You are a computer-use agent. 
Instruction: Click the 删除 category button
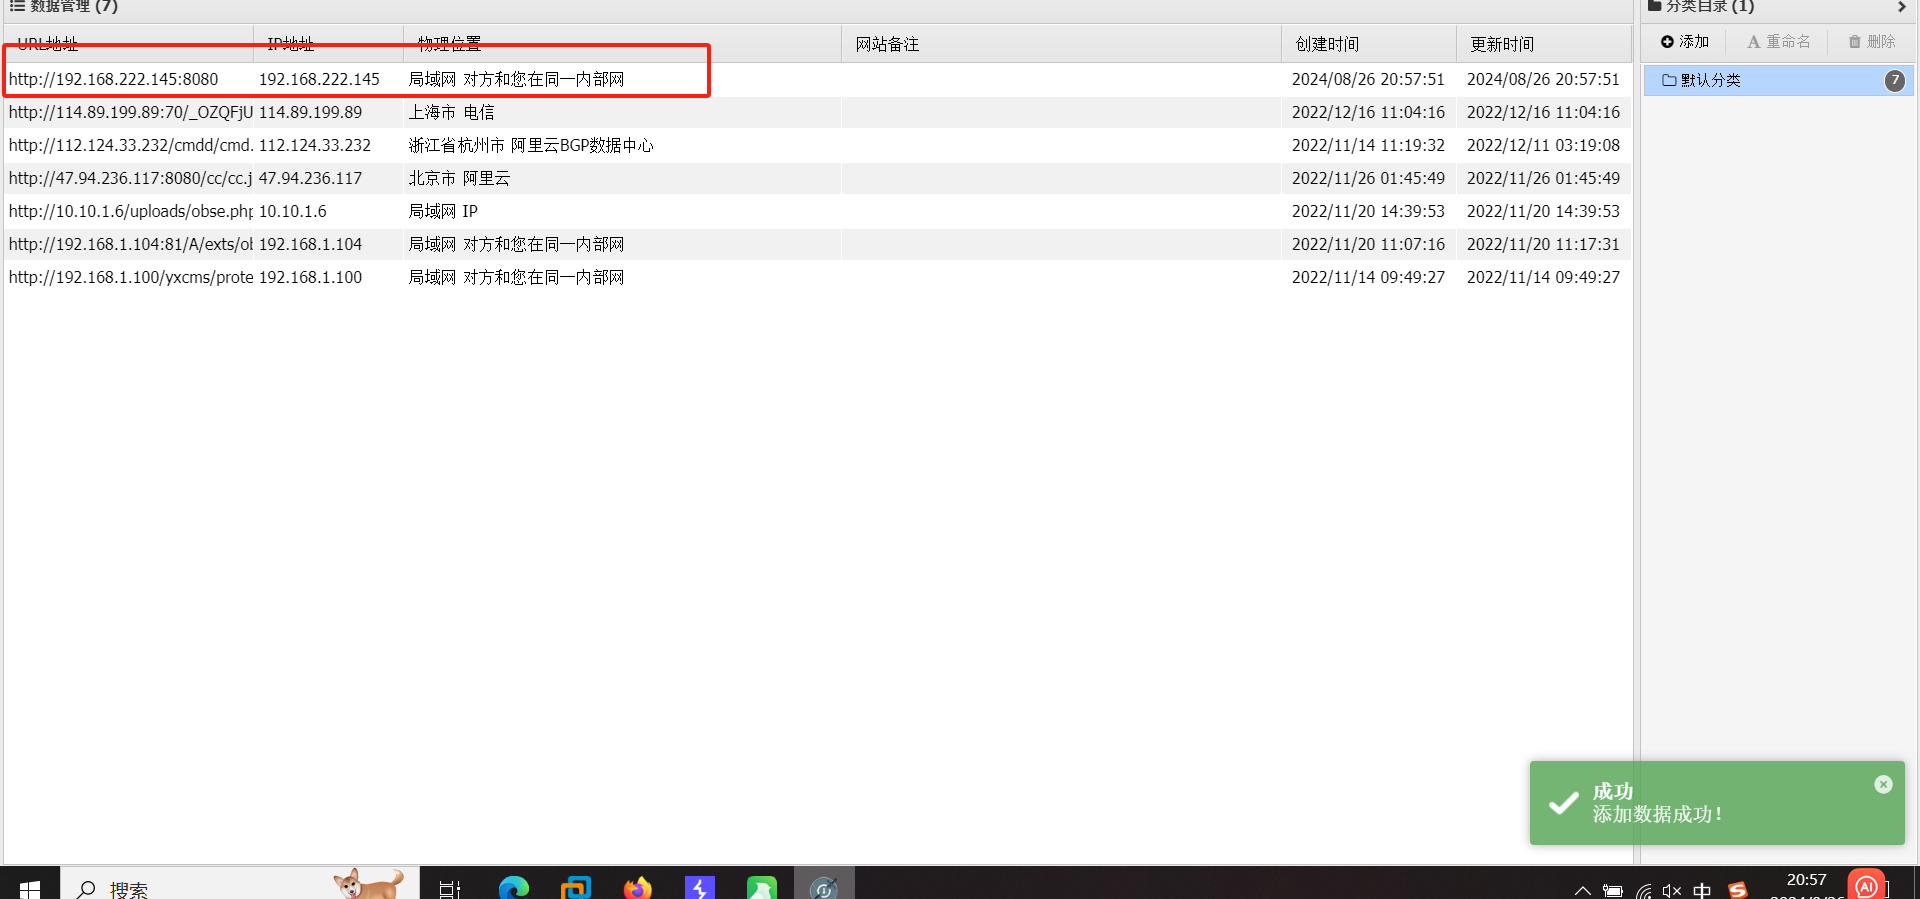(x=1871, y=42)
